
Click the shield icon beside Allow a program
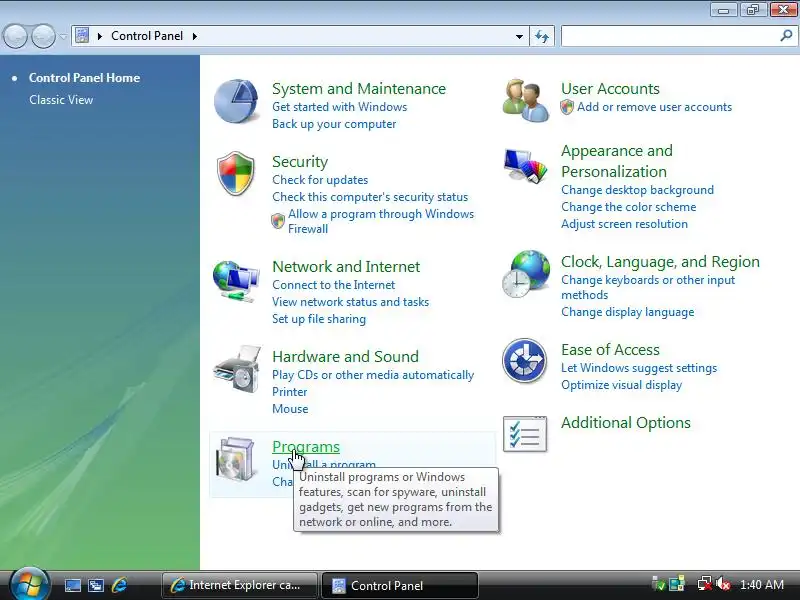[278, 221]
